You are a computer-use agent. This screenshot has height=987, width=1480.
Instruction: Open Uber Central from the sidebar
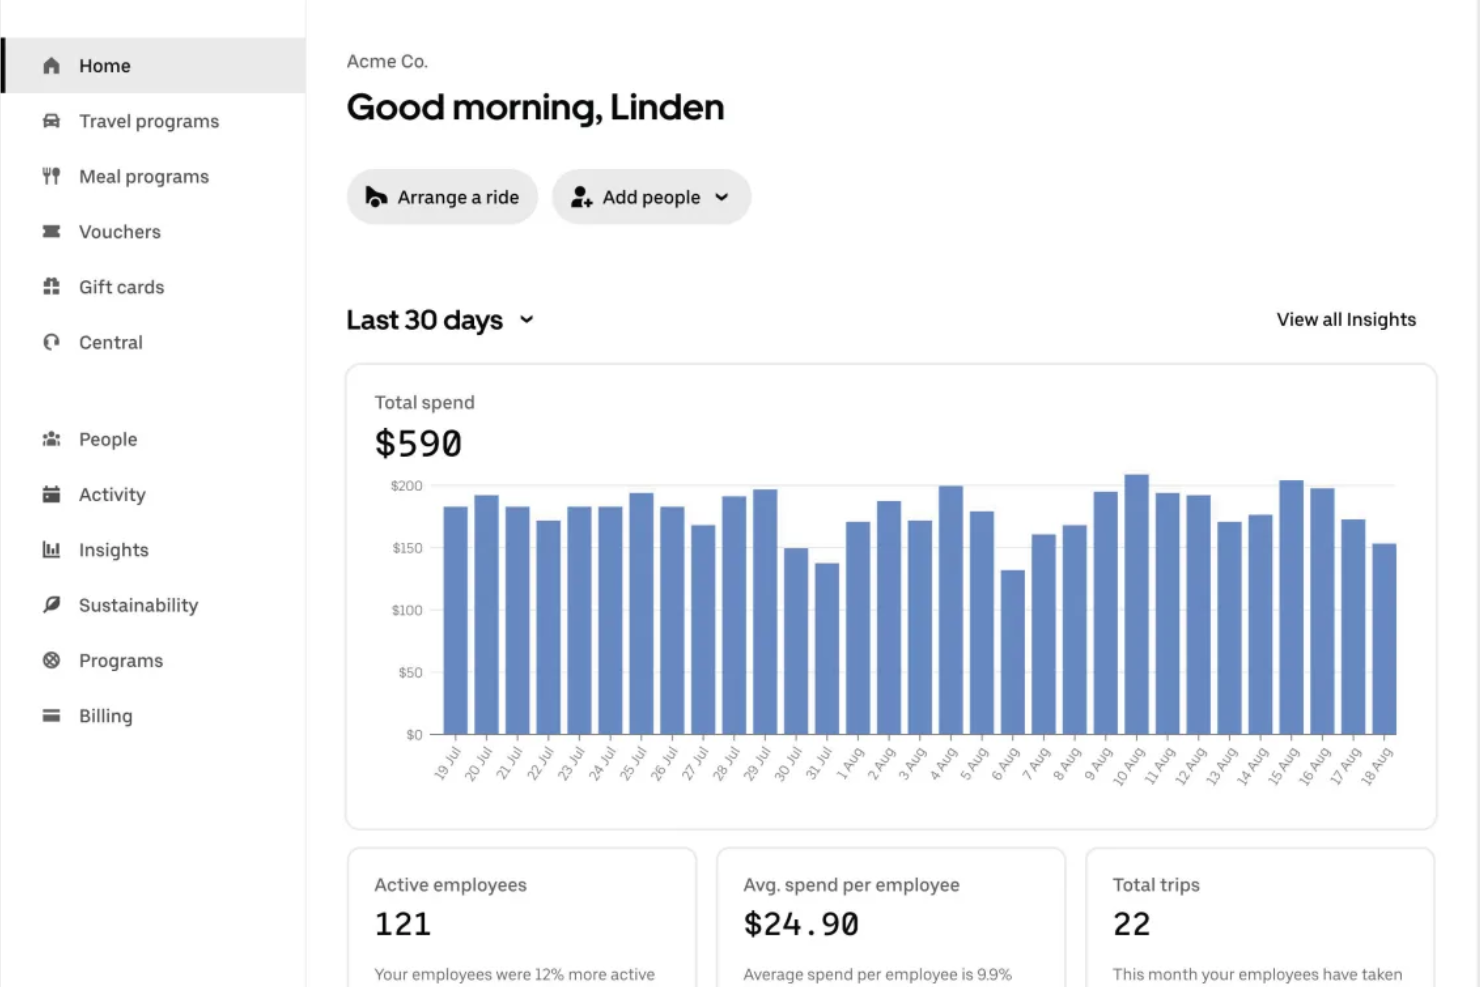110,342
